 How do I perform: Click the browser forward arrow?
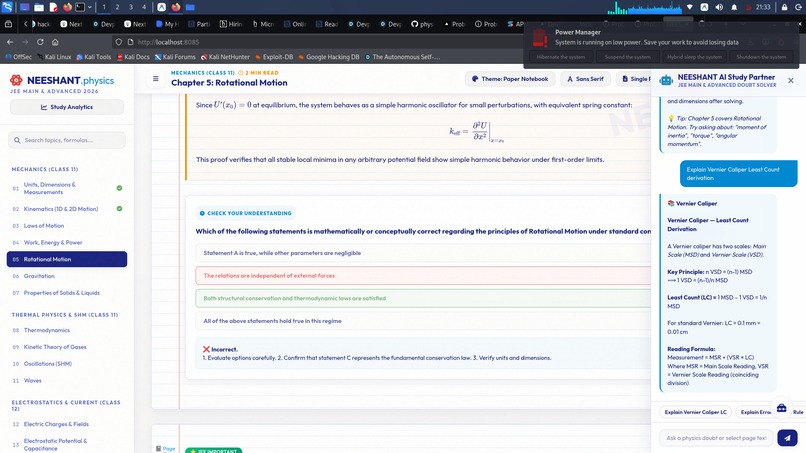(x=25, y=42)
